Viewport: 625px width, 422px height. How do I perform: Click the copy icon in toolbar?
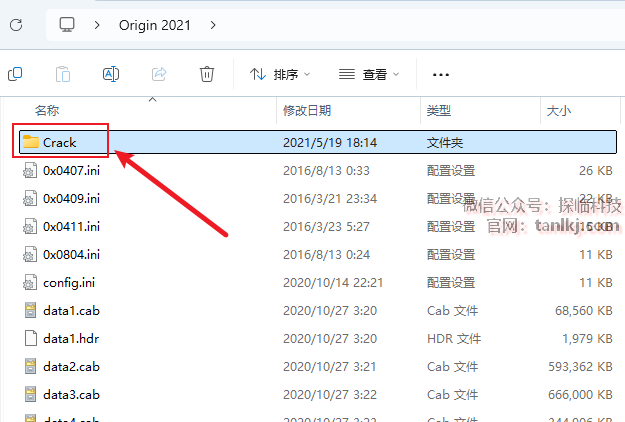tap(15, 74)
